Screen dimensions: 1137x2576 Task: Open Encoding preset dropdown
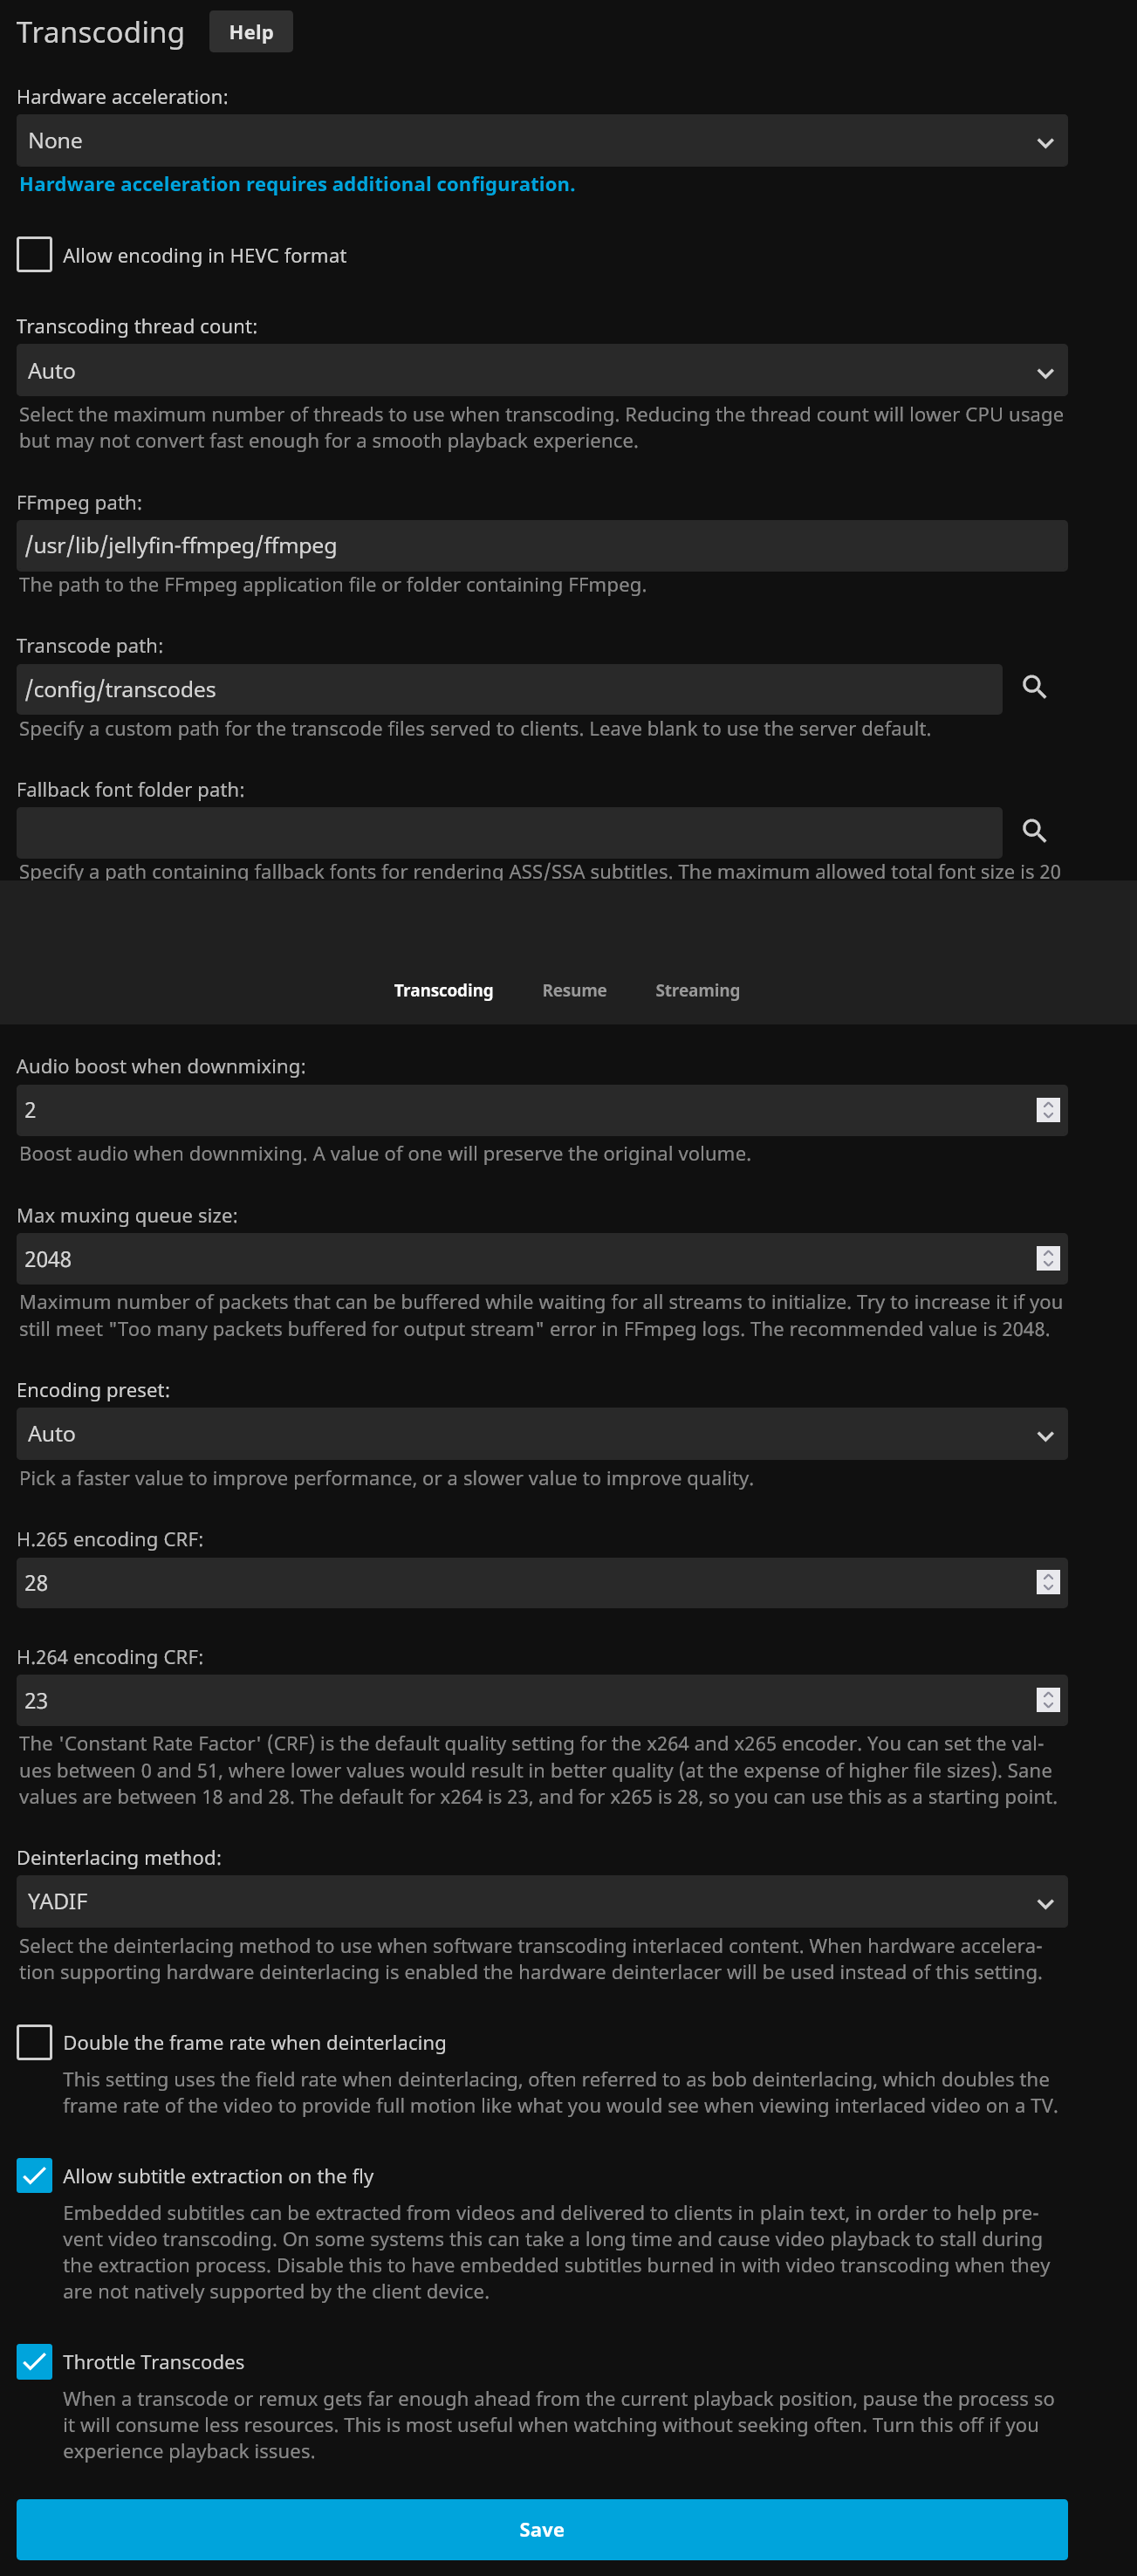click(x=541, y=1434)
